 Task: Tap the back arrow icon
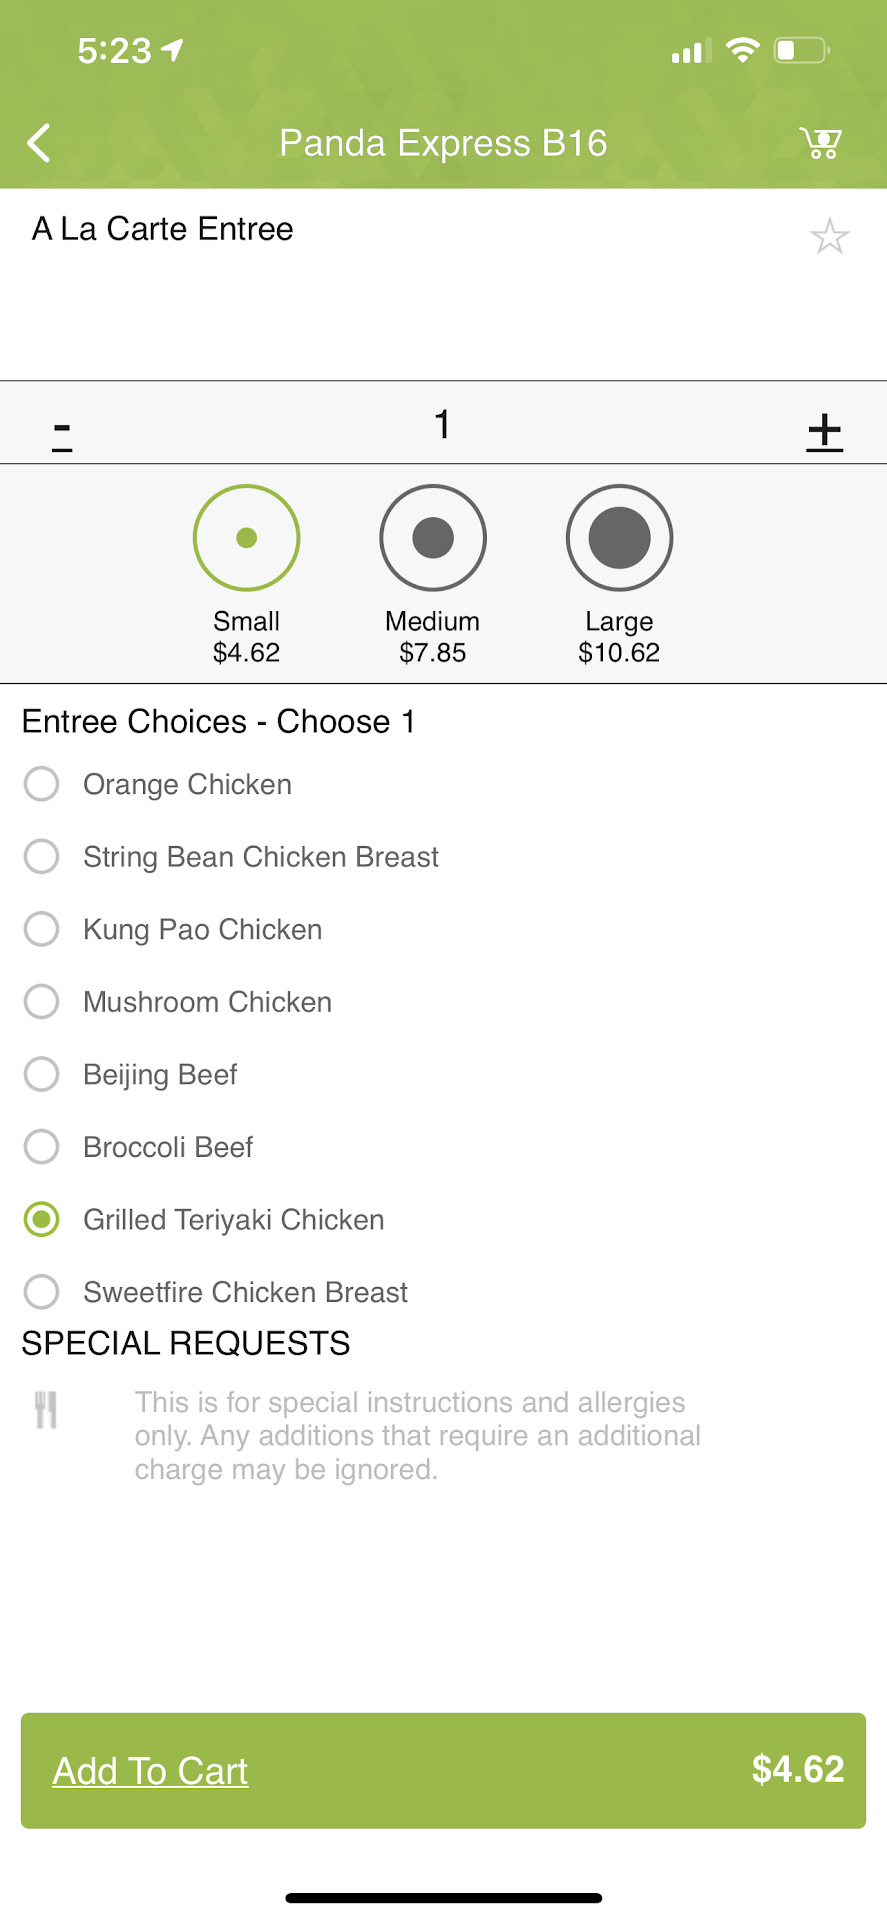coord(39,143)
